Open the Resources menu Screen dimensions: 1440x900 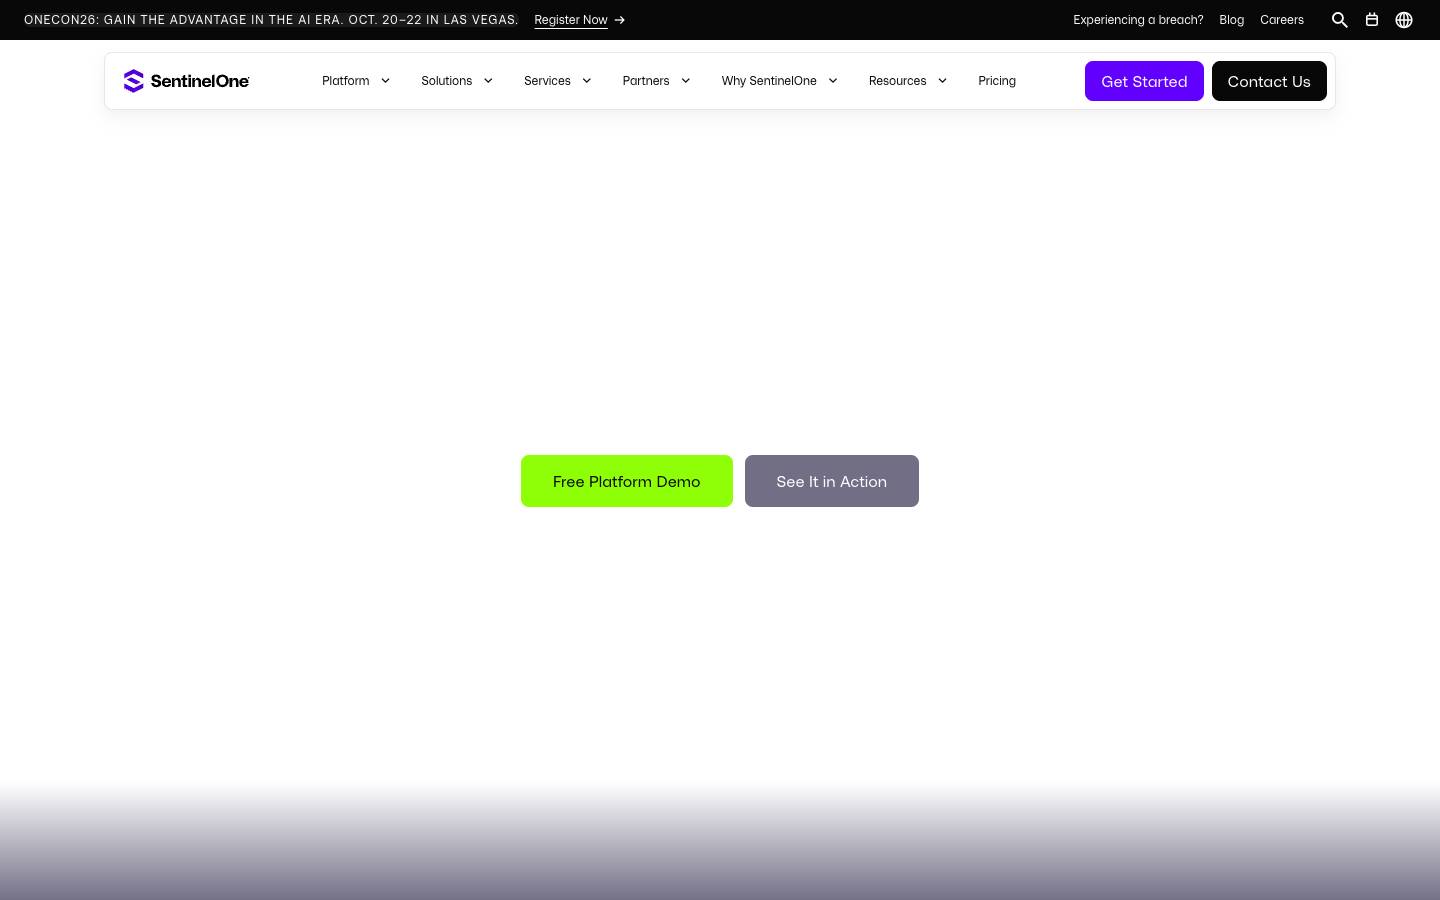(897, 81)
